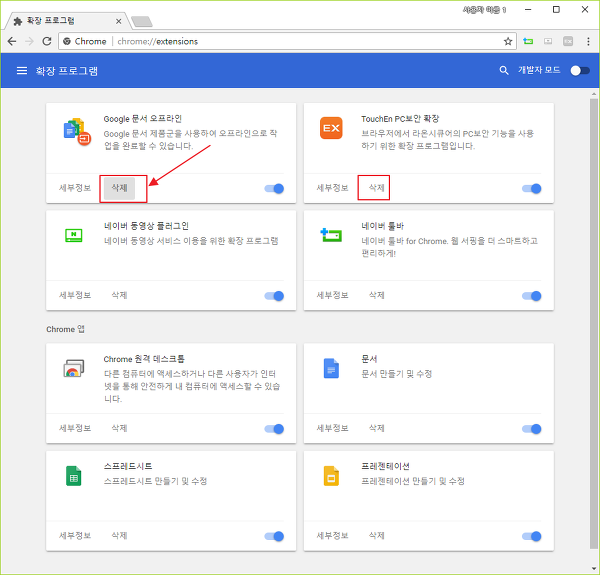Open 세부정보 for Chrome 원격 데스크톱
Viewport: 600px width, 575px height.
point(75,428)
